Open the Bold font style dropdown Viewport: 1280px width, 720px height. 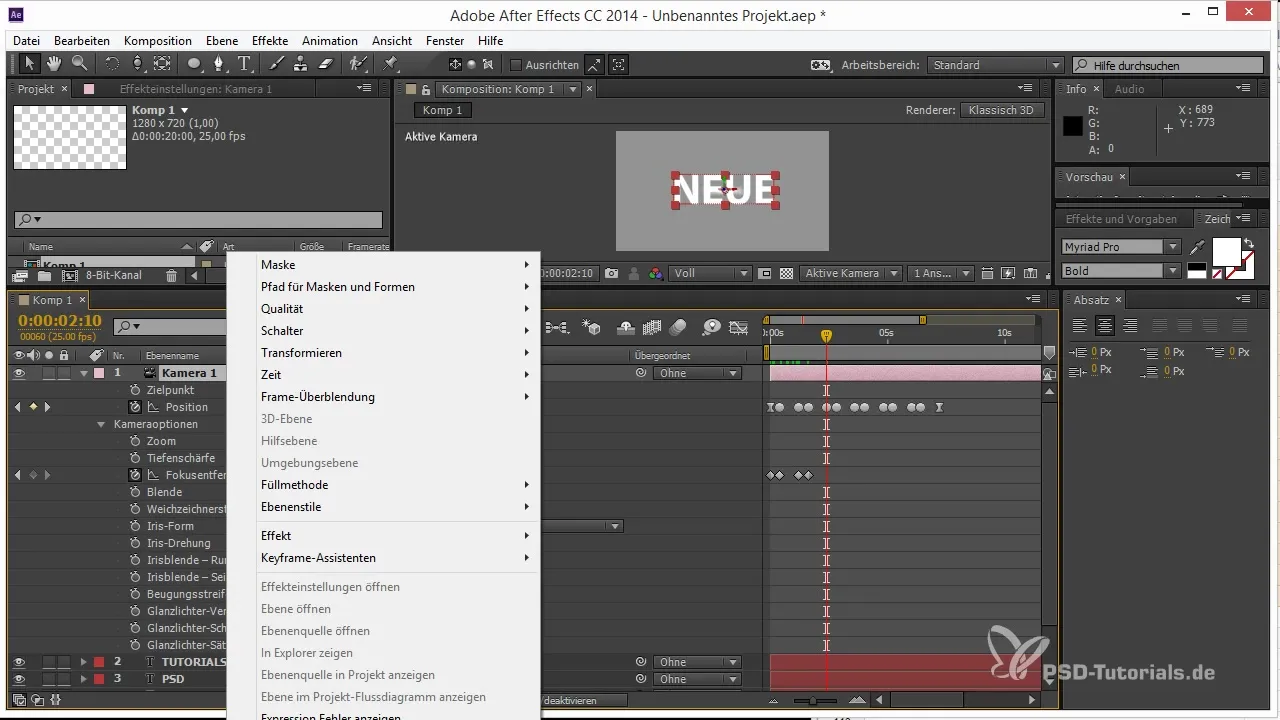pos(1121,271)
